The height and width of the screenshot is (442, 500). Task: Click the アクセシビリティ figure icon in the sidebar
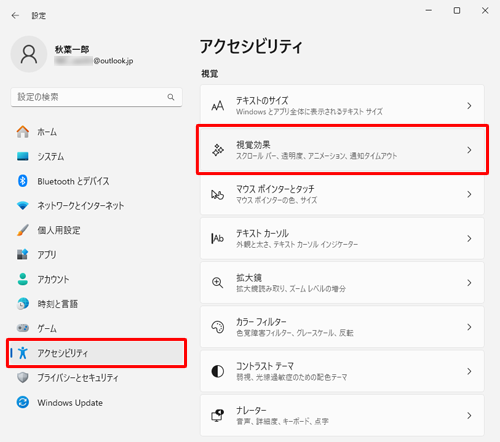click(23, 353)
